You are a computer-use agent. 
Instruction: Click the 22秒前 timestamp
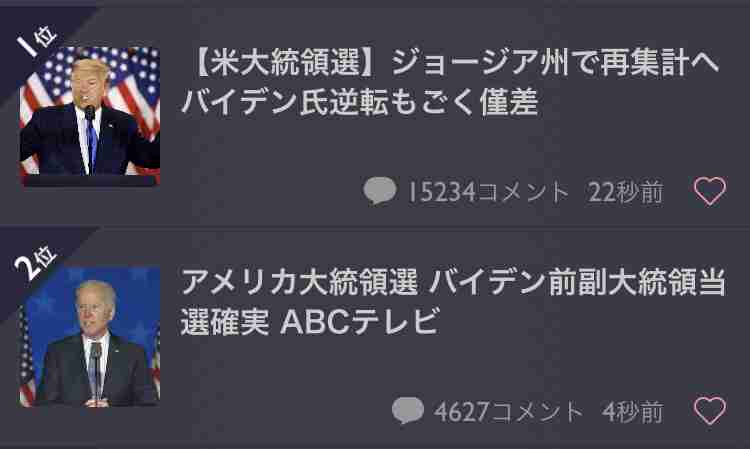pyautogui.click(x=626, y=192)
